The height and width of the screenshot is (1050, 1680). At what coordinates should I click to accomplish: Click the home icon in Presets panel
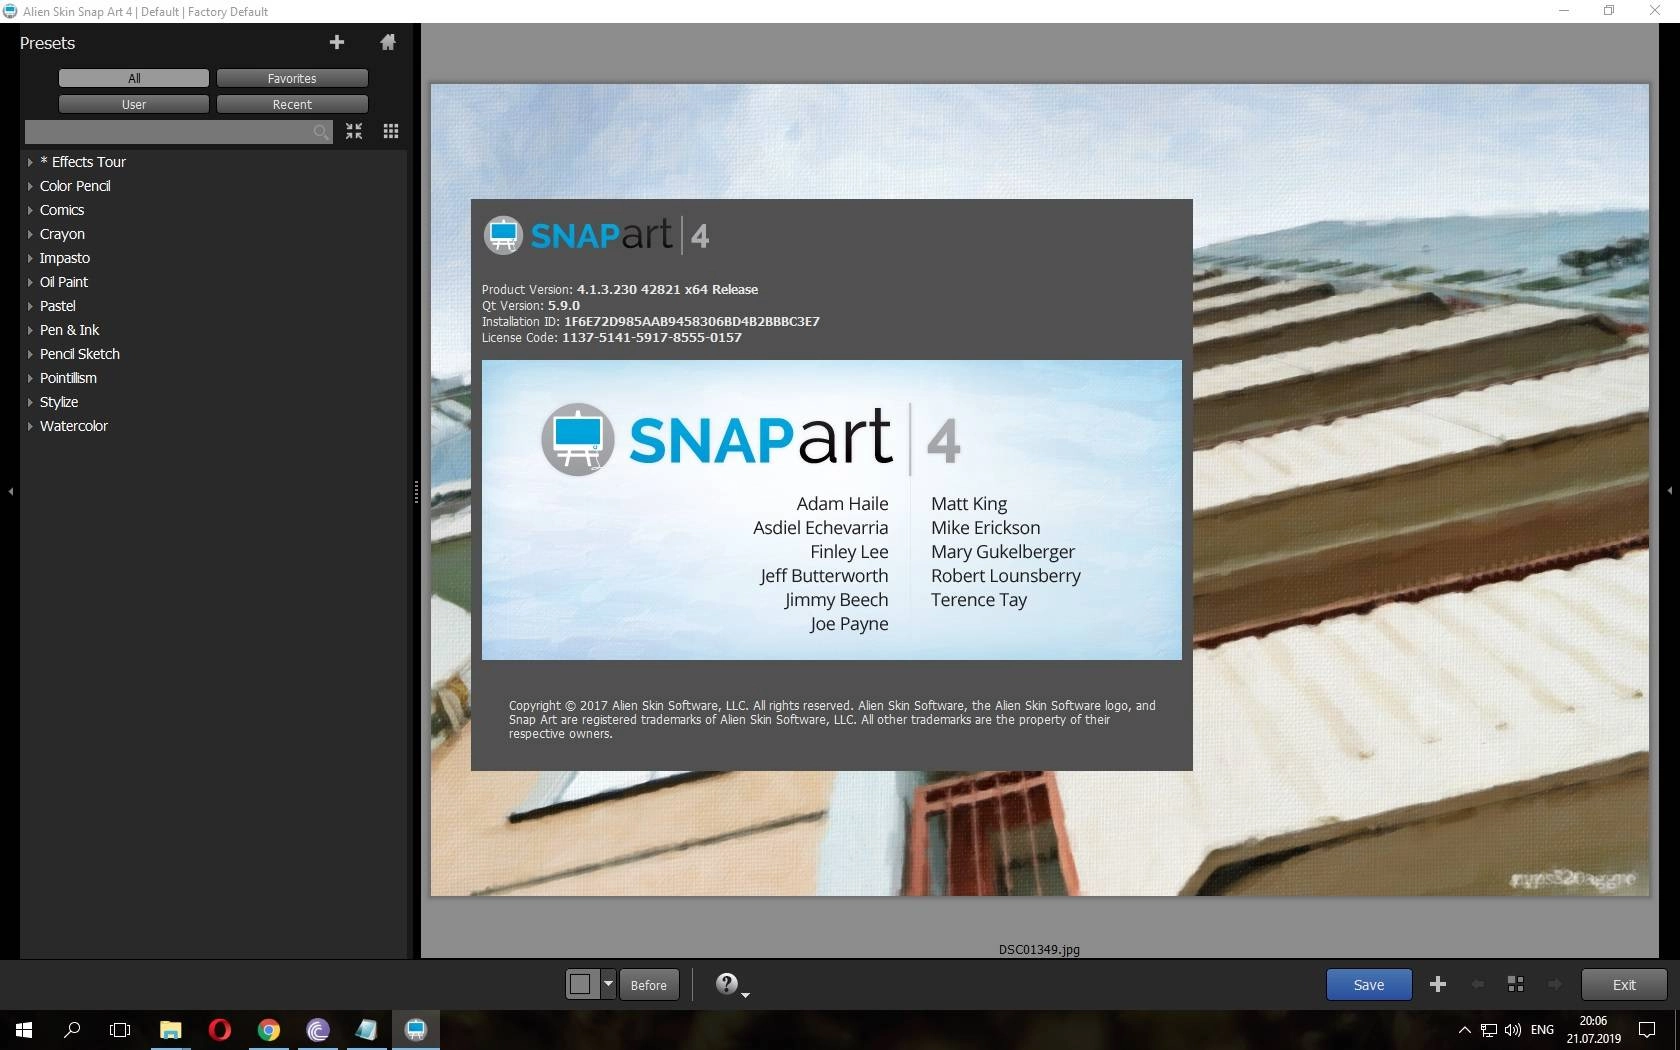coord(388,42)
